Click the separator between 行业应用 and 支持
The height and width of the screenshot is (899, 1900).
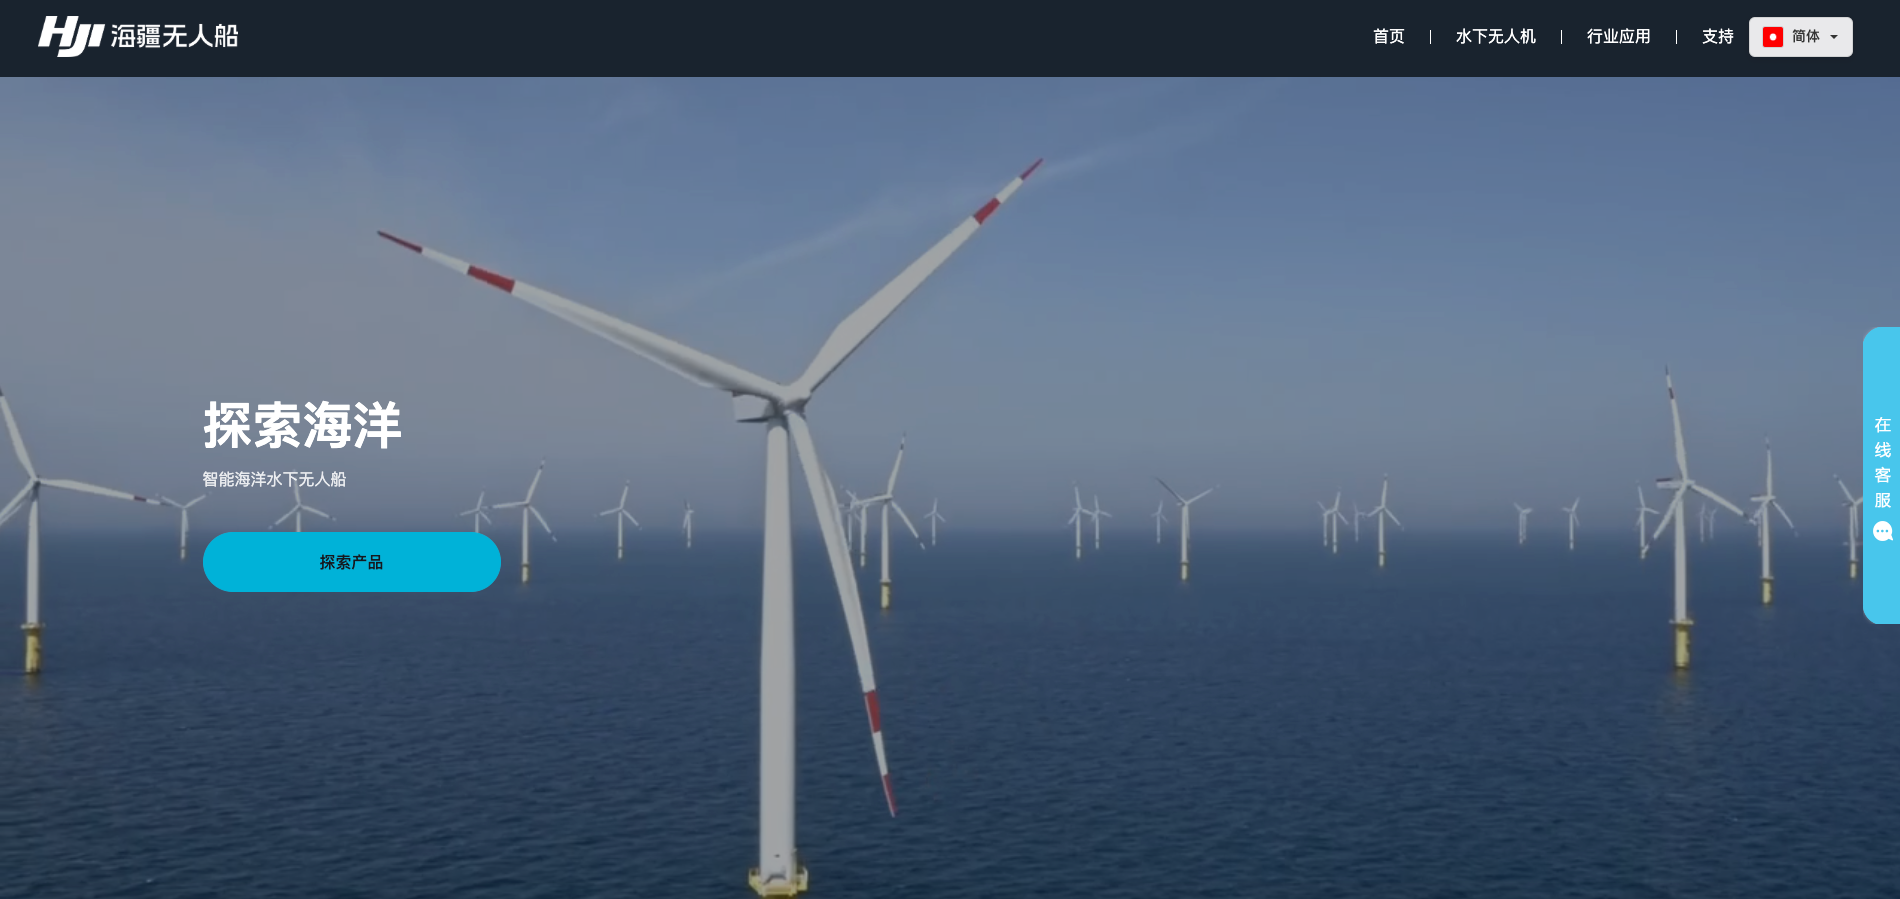tap(1676, 37)
